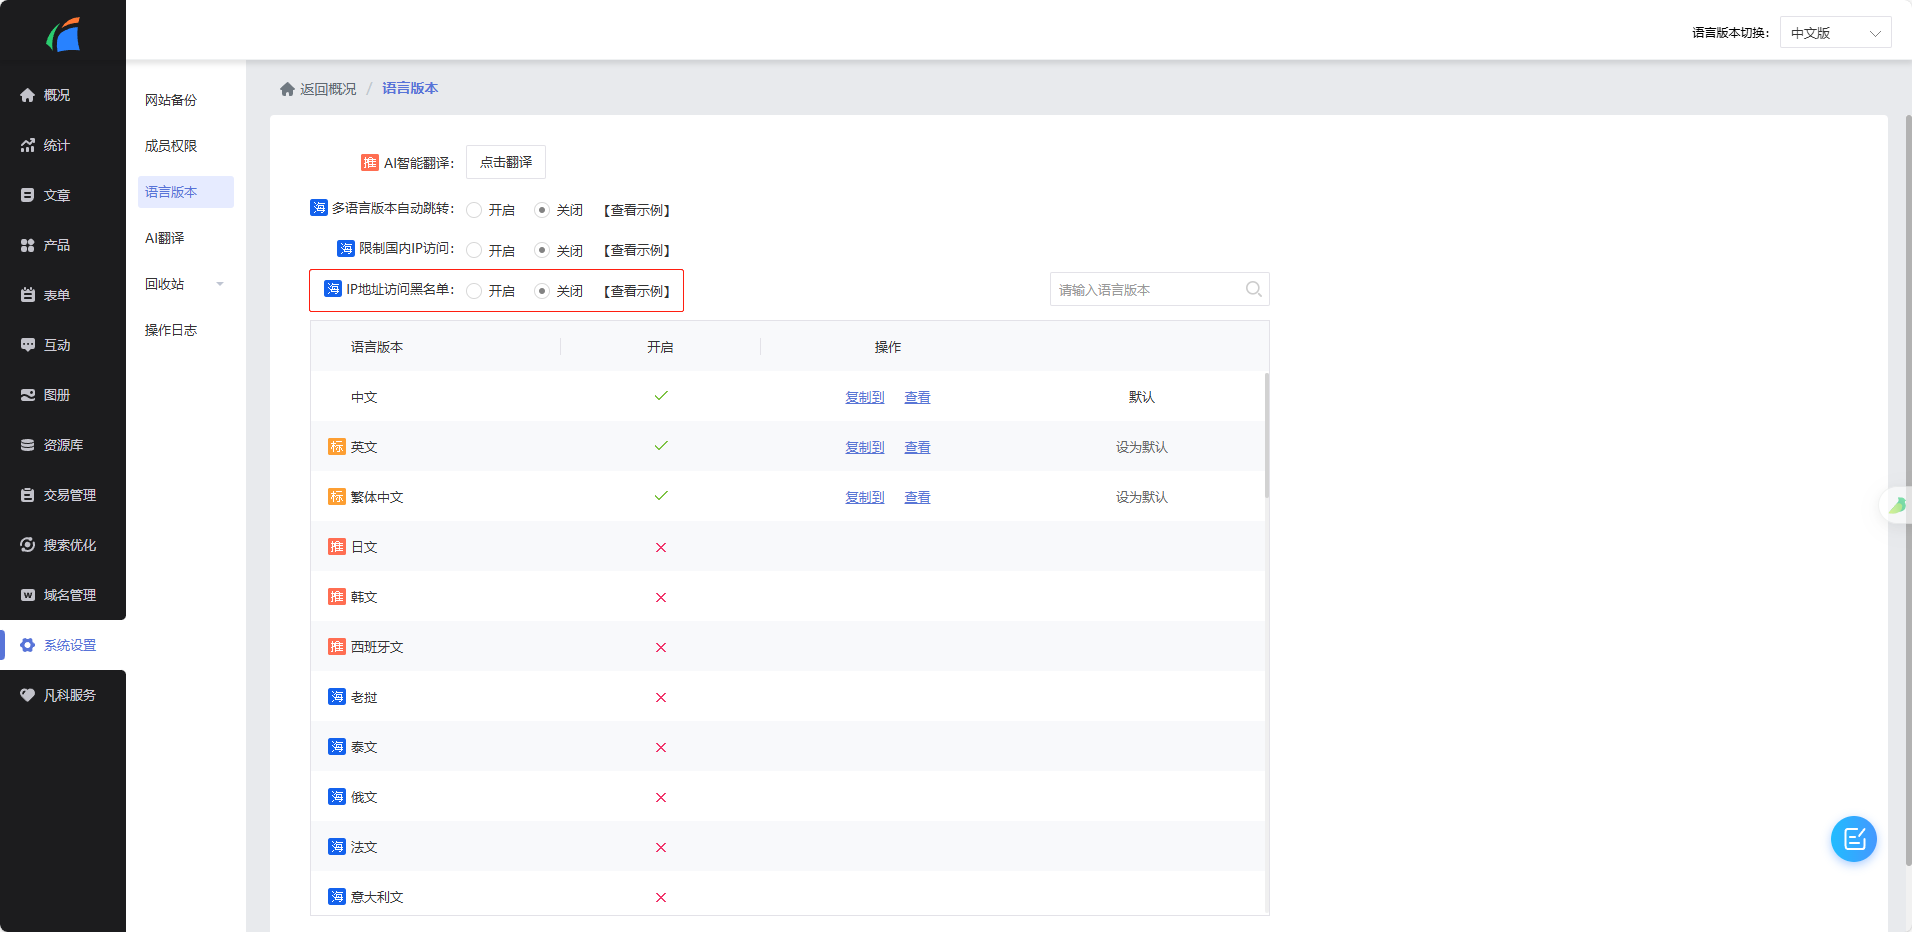The image size is (1912, 932).
Task: Select 语言版本 in the settings submenu
Action: point(186,192)
